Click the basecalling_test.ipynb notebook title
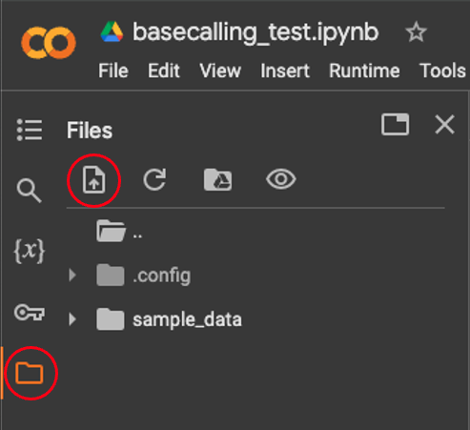The image size is (470, 430). [256, 32]
